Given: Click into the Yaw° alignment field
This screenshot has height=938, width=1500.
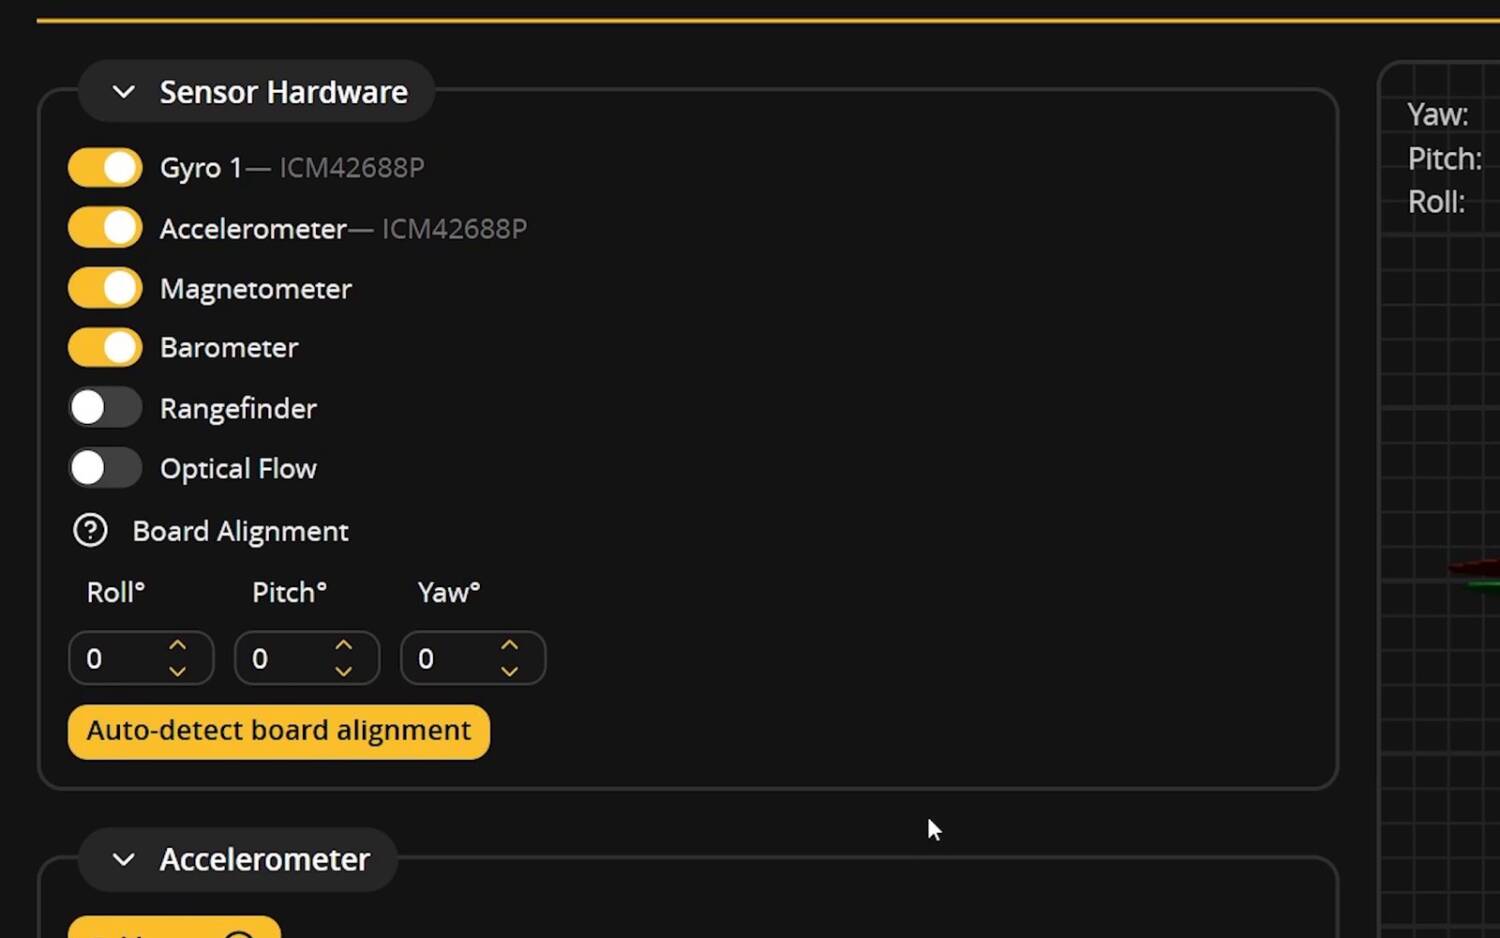Looking at the screenshot, I should pos(473,658).
